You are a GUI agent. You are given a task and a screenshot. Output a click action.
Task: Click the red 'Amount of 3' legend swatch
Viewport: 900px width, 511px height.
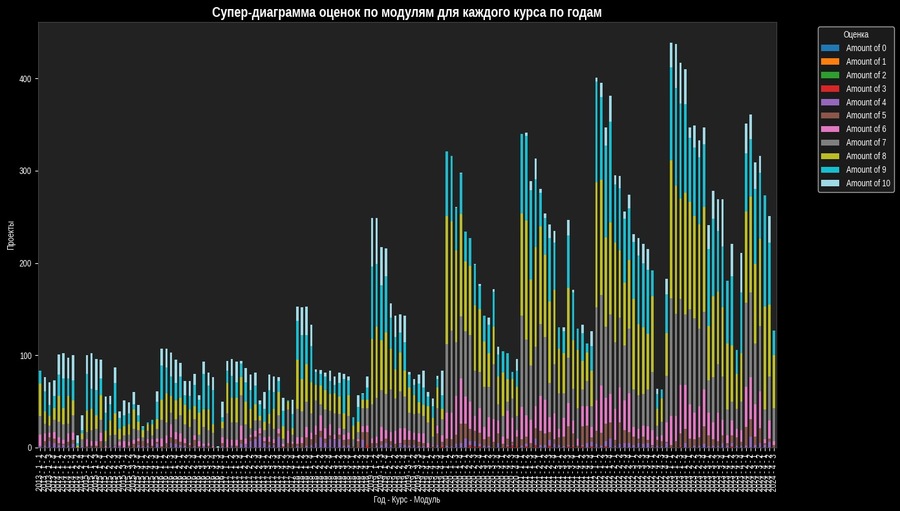point(830,88)
